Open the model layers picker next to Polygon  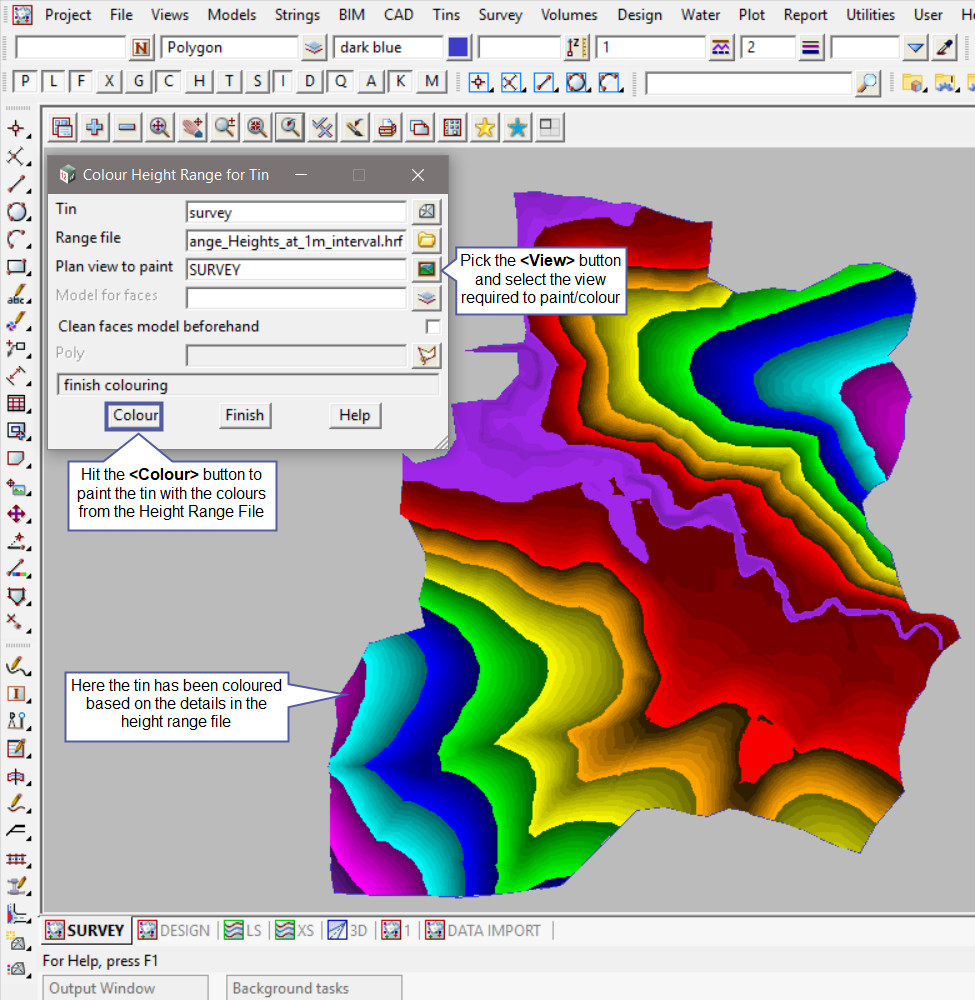pos(314,48)
